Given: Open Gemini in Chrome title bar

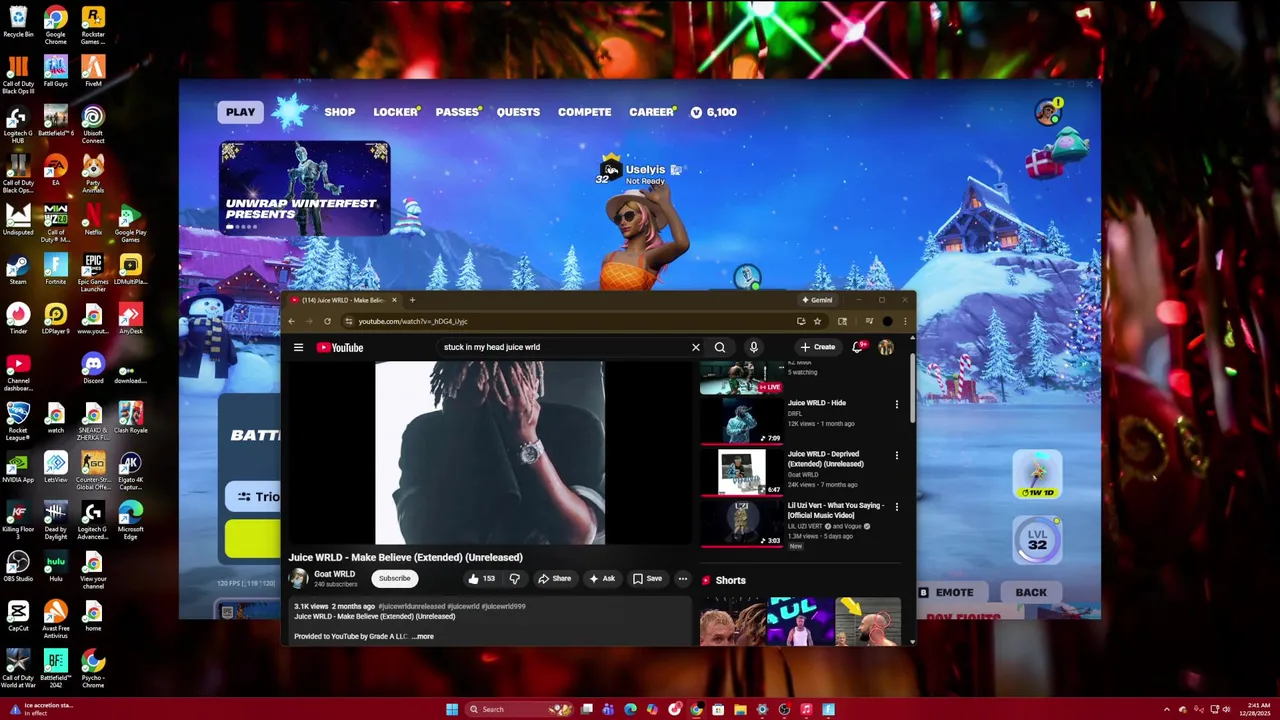Looking at the screenshot, I should [x=817, y=300].
